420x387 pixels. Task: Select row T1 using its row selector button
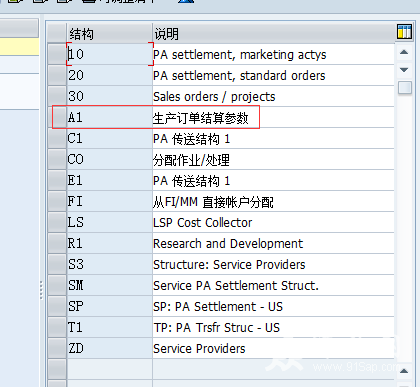[57, 327]
